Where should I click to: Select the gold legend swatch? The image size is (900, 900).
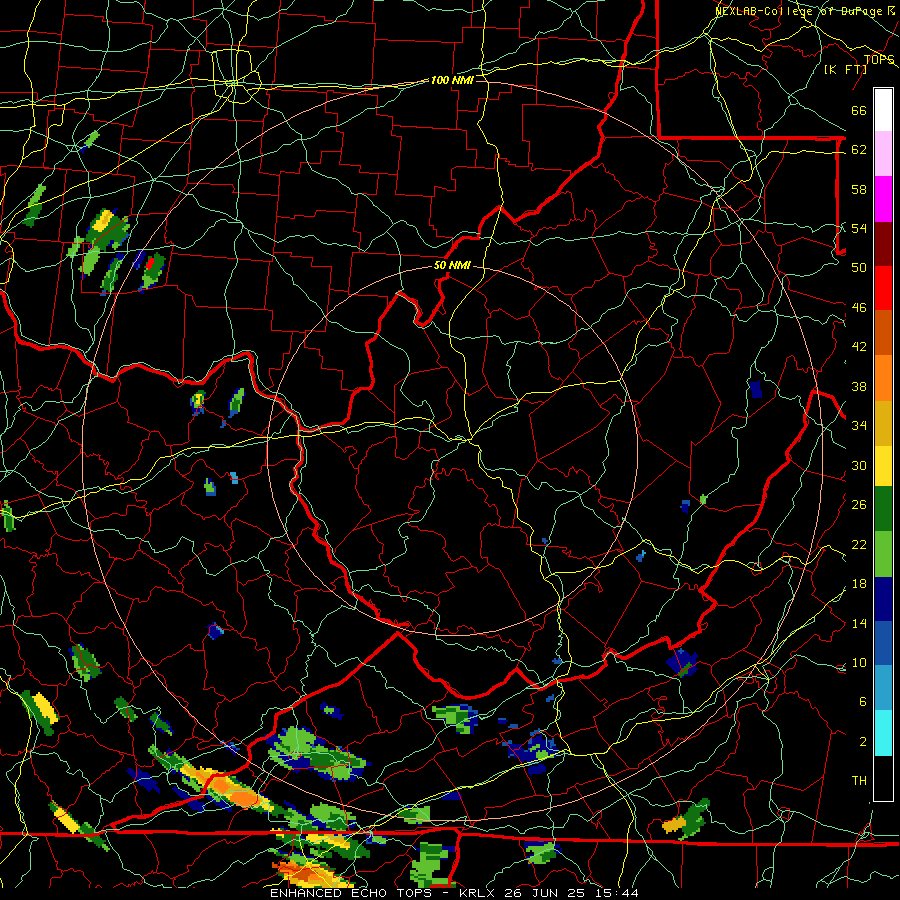(x=883, y=423)
